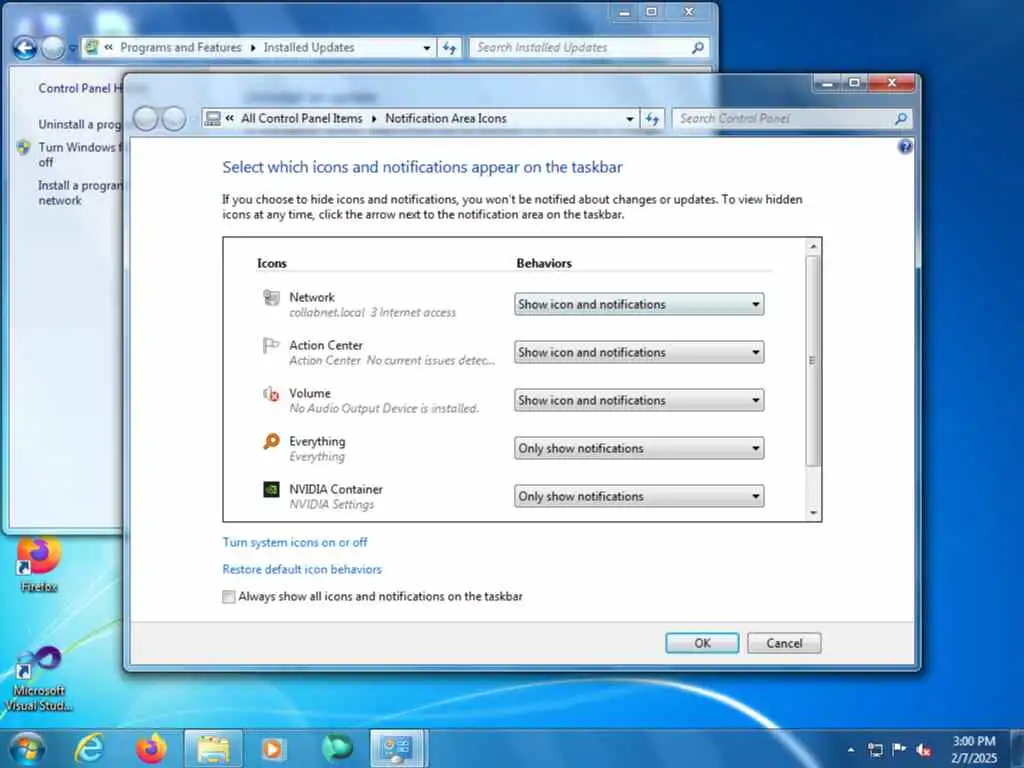
Task: Open the Windows Start menu
Action: 27,748
